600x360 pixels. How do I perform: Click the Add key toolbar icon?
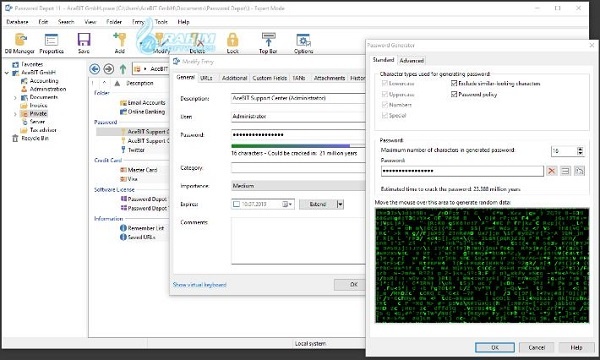tap(119, 43)
